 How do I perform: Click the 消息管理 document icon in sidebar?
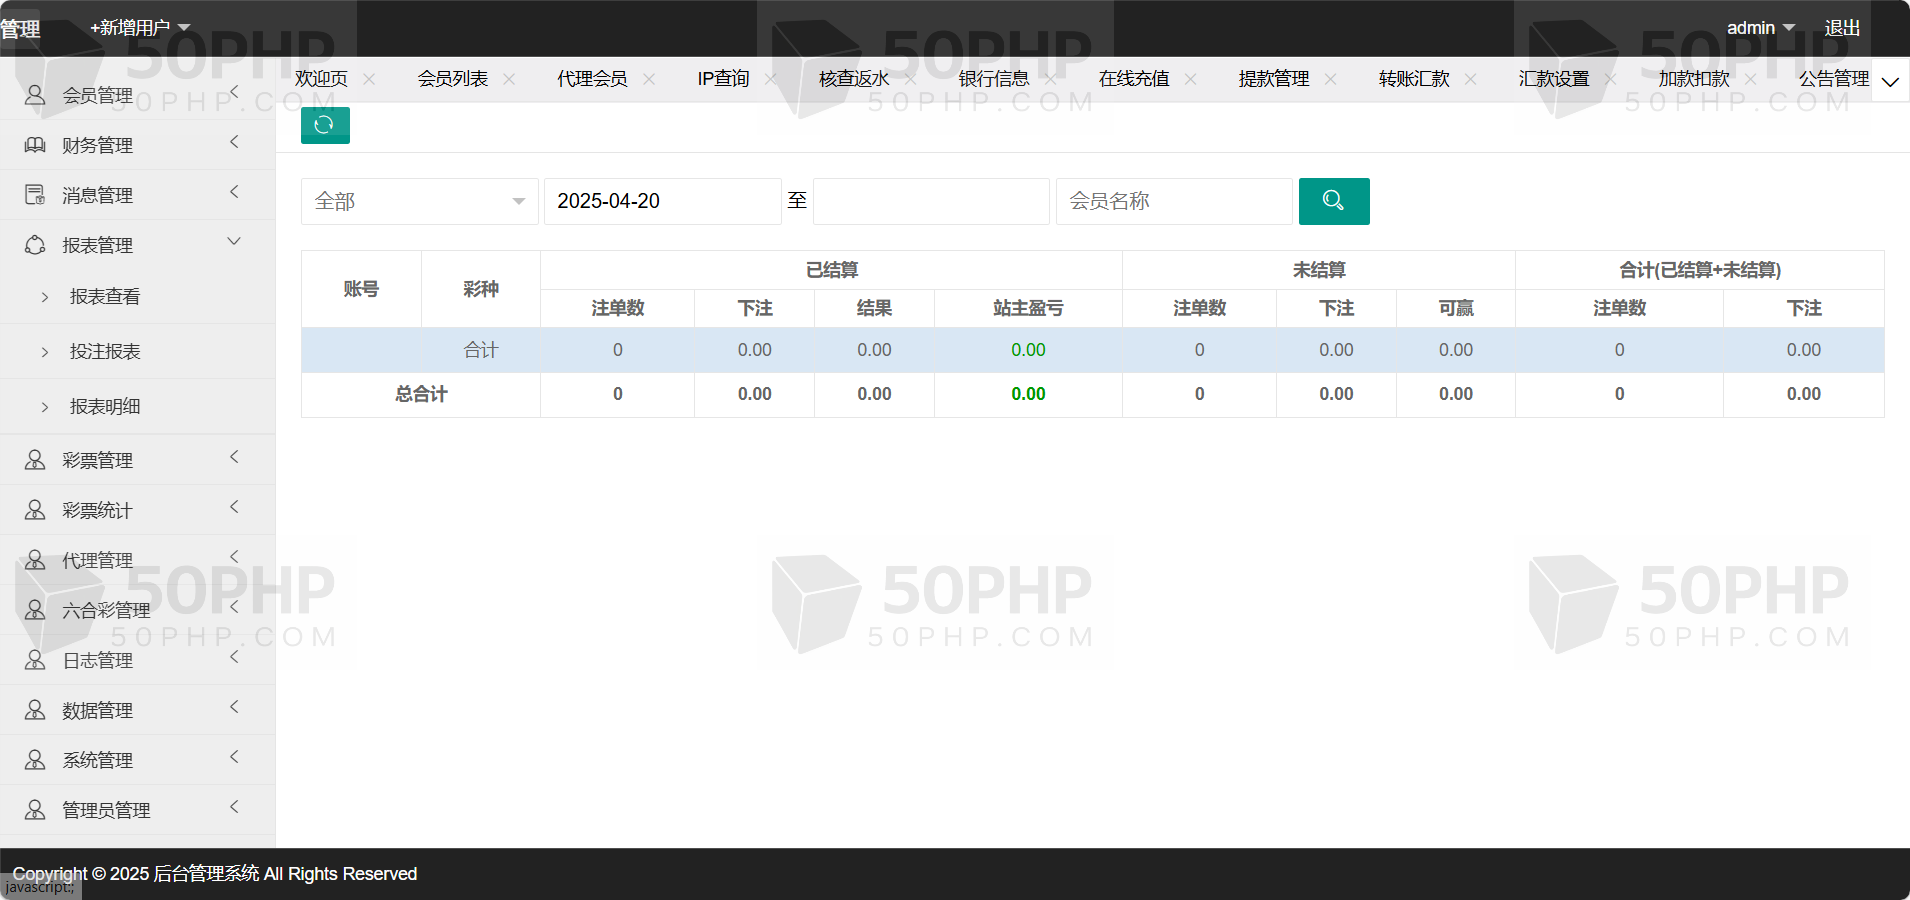click(x=35, y=195)
